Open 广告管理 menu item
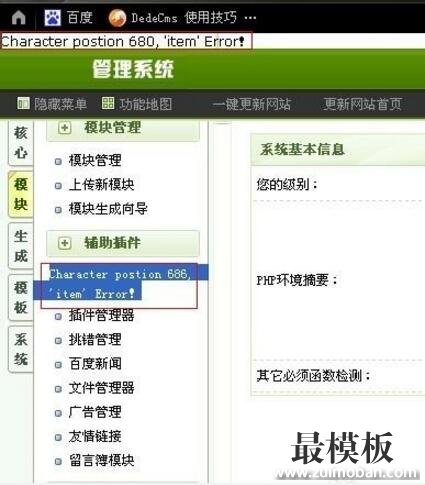The image size is (425, 485). (x=95, y=412)
